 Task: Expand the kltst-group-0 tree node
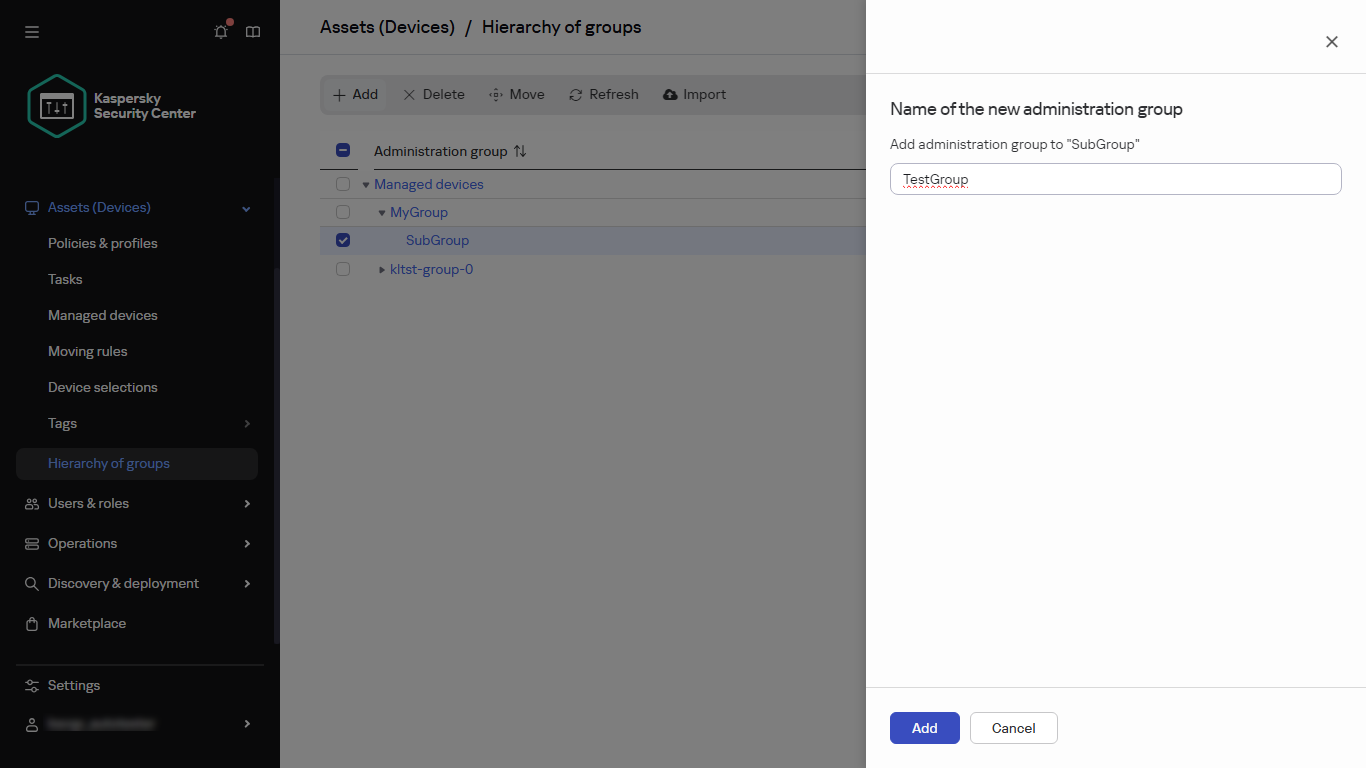382,269
